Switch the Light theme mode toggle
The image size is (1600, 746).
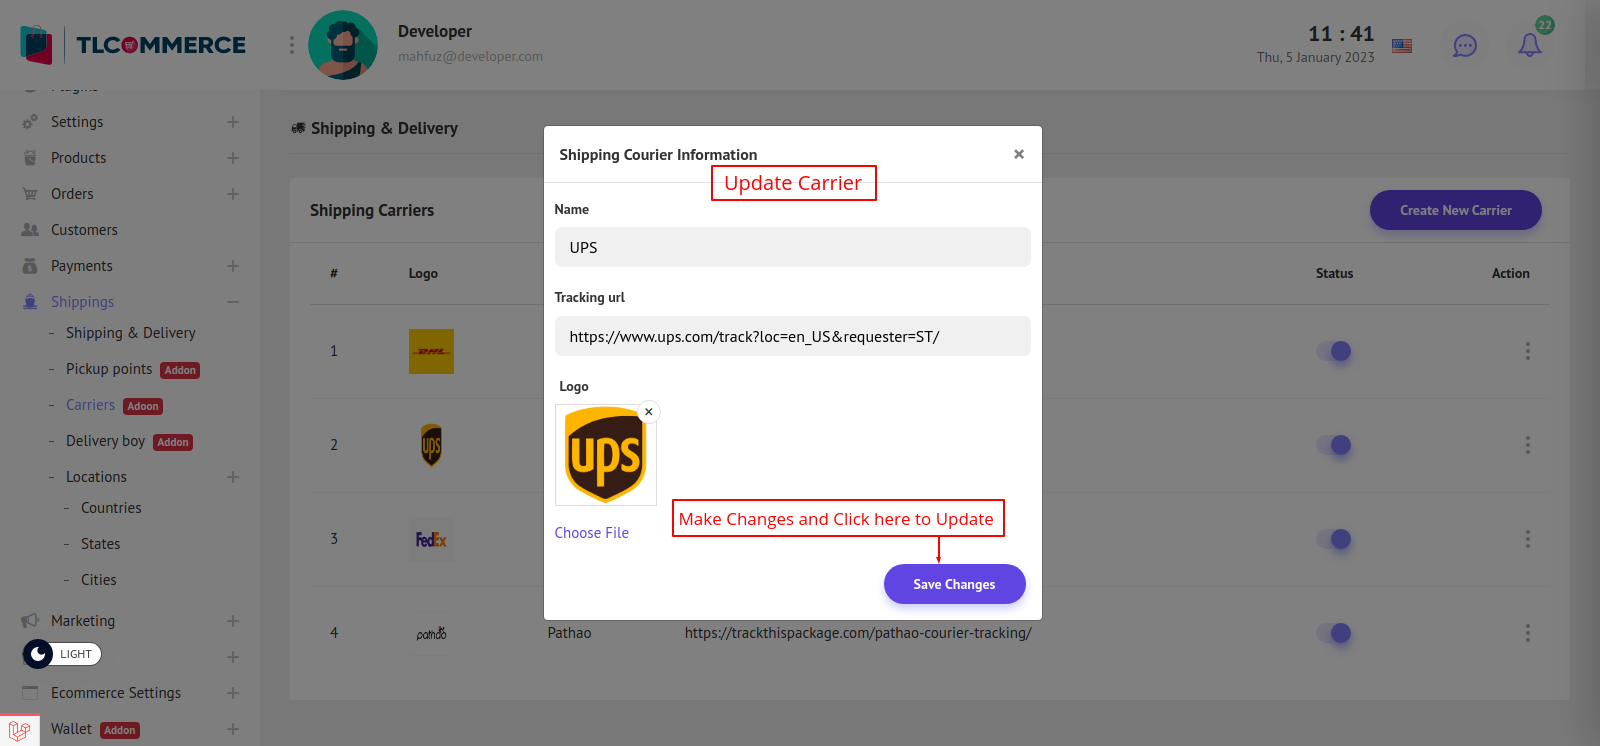(62, 654)
